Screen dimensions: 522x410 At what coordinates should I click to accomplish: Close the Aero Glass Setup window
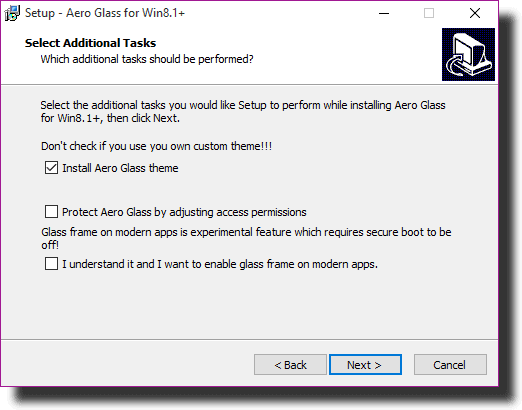pos(475,13)
